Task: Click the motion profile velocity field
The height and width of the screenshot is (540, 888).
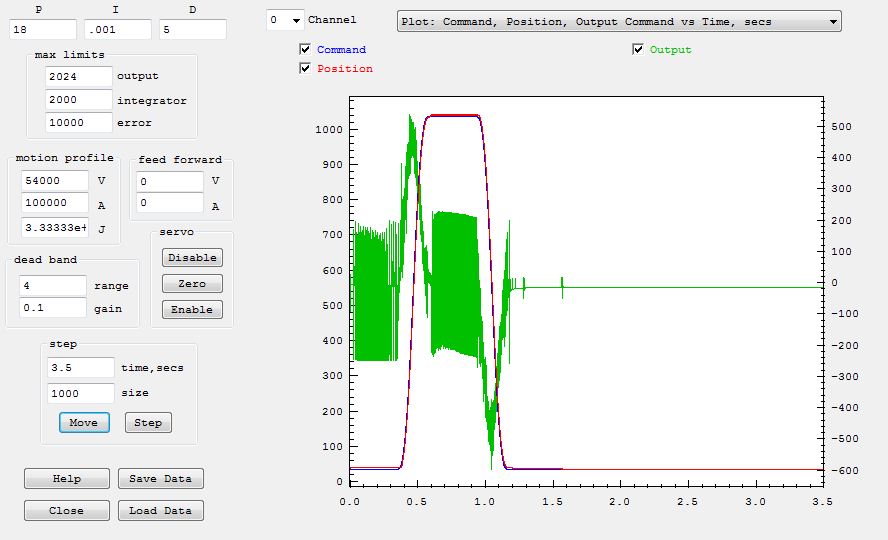Action: pos(55,181)
